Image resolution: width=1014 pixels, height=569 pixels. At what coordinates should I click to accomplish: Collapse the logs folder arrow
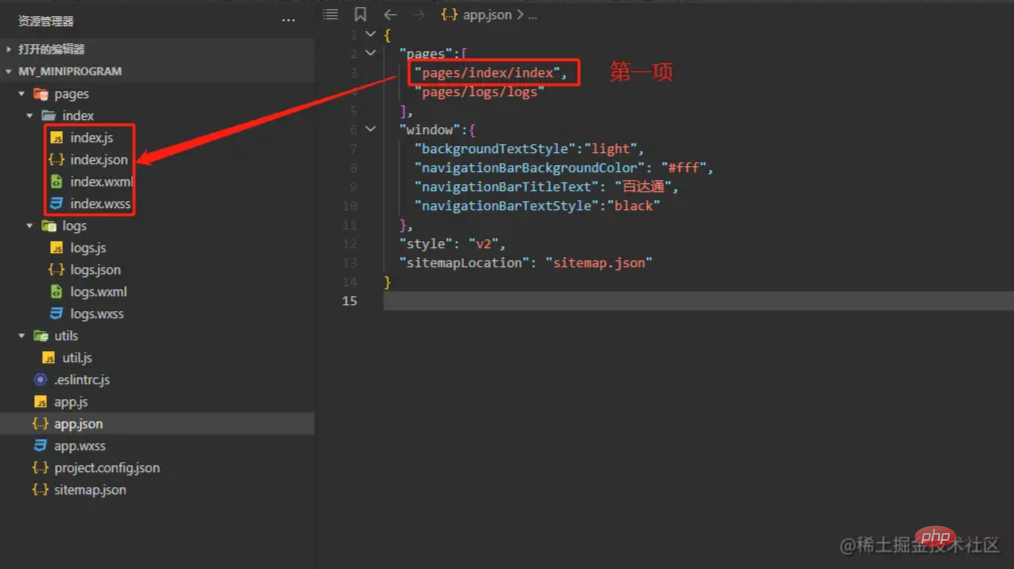pyautogui.click(x=30, y=226)
